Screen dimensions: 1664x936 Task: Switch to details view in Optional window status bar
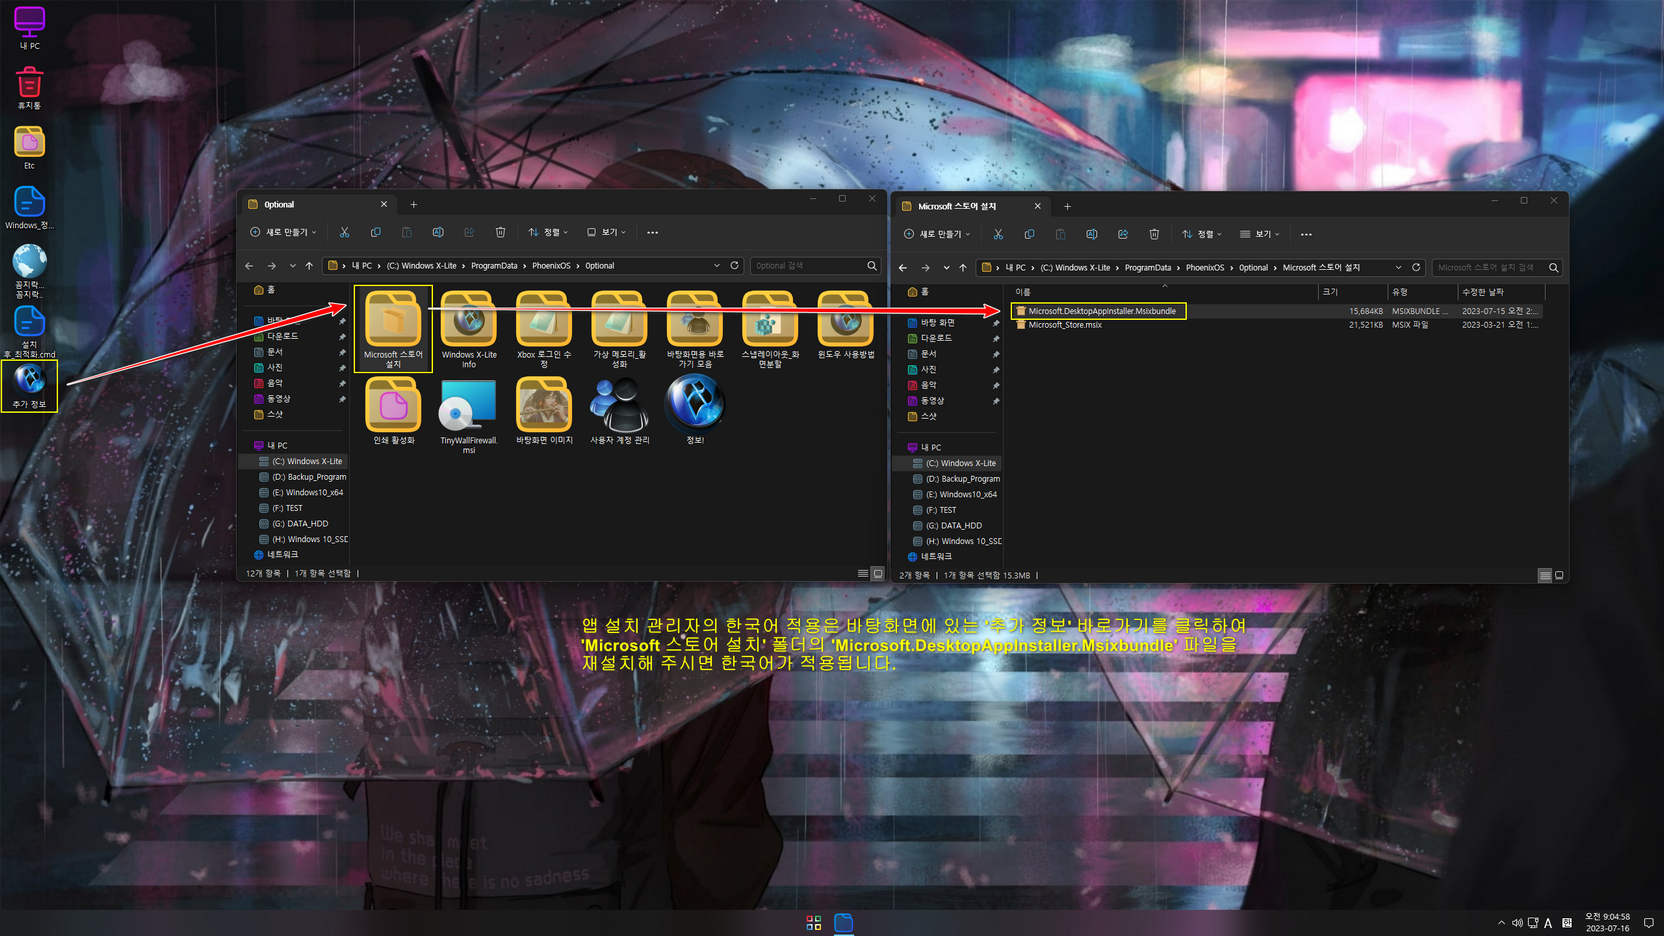pos(863,574)
